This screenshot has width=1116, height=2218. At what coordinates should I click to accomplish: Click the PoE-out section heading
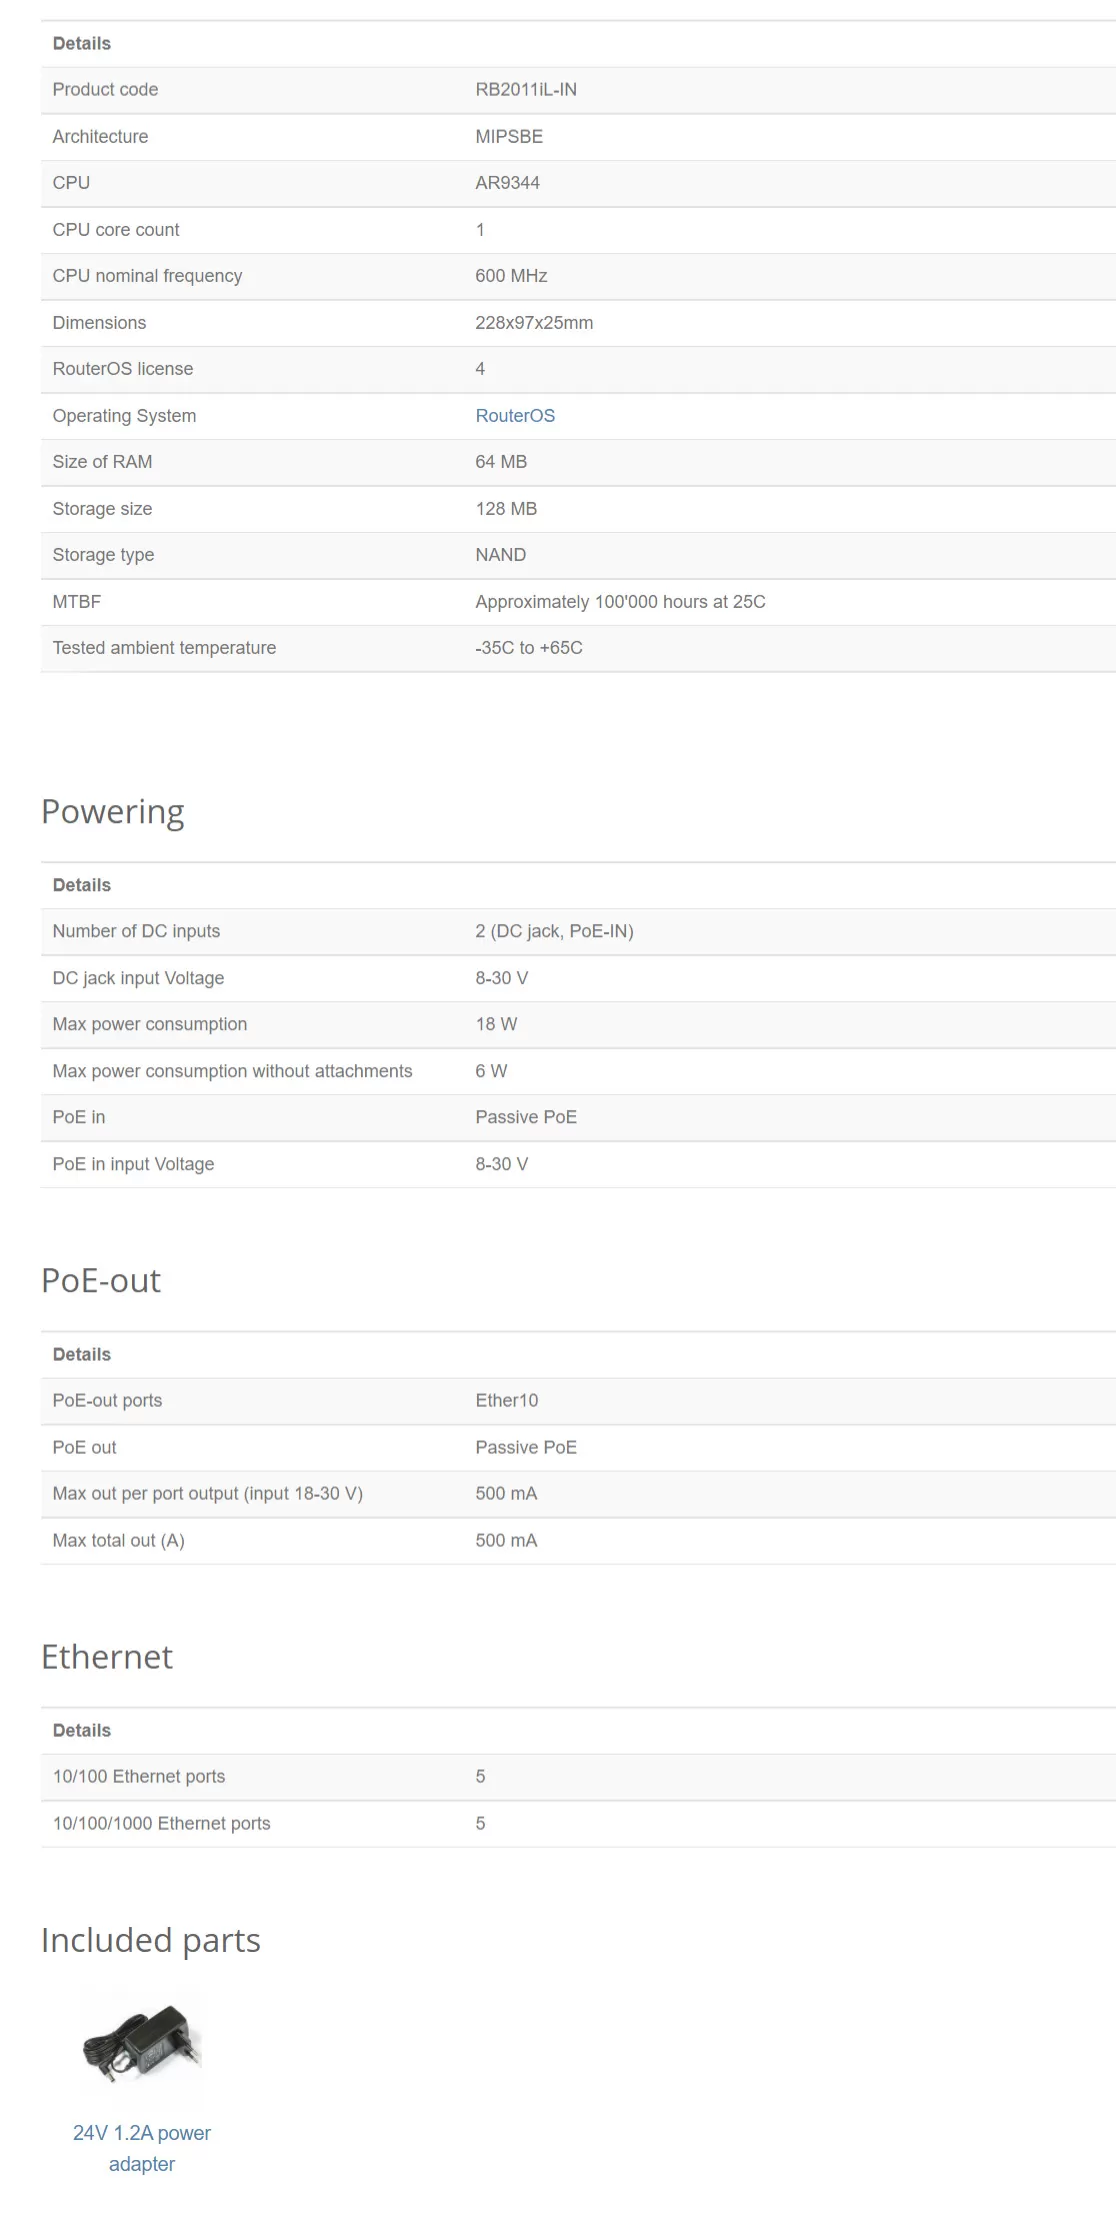click(x=101, y=1281)
